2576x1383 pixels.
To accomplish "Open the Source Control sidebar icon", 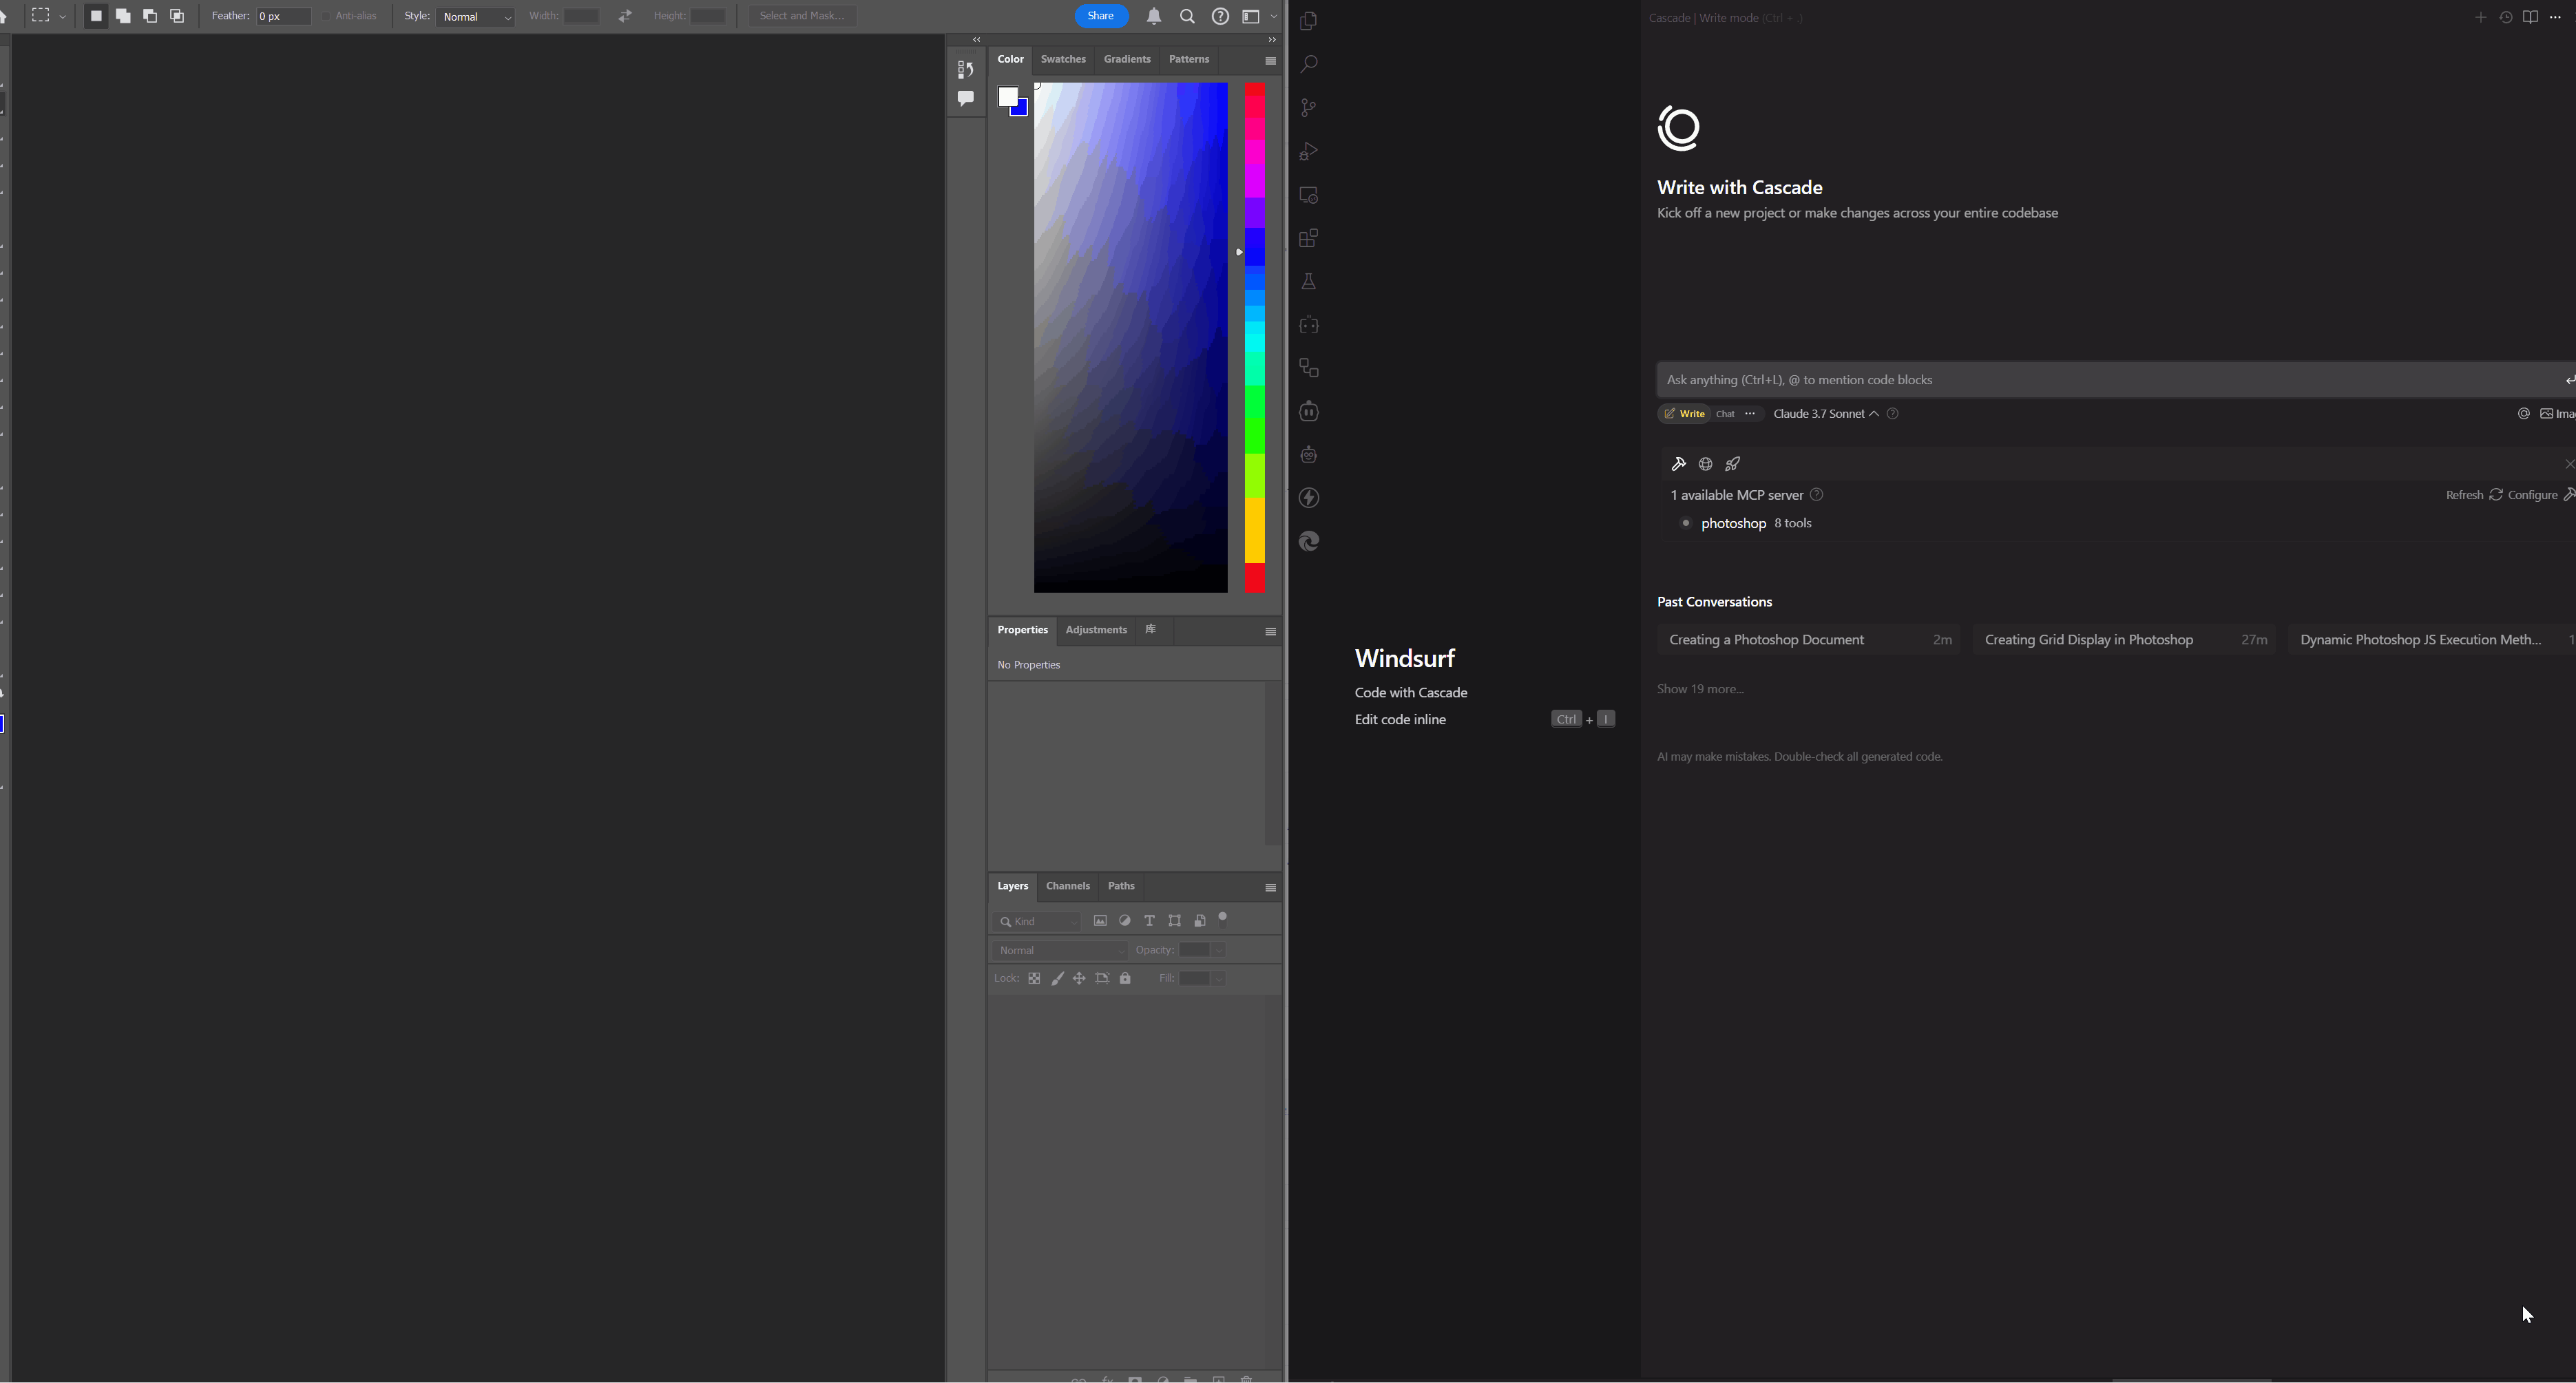I will point(1308,107).
